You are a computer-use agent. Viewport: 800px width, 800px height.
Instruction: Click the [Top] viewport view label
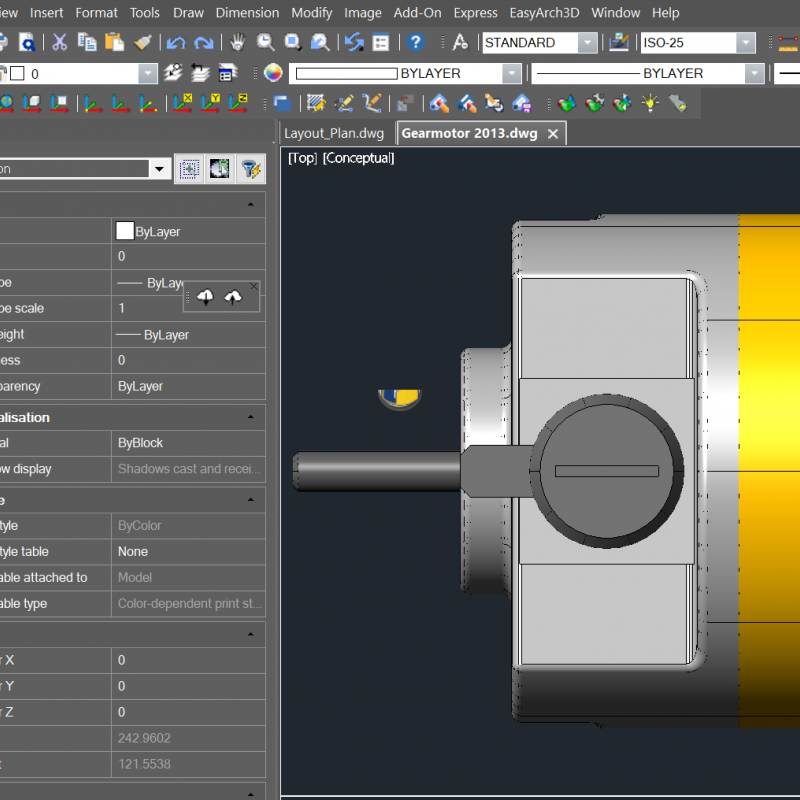[302, 158]
